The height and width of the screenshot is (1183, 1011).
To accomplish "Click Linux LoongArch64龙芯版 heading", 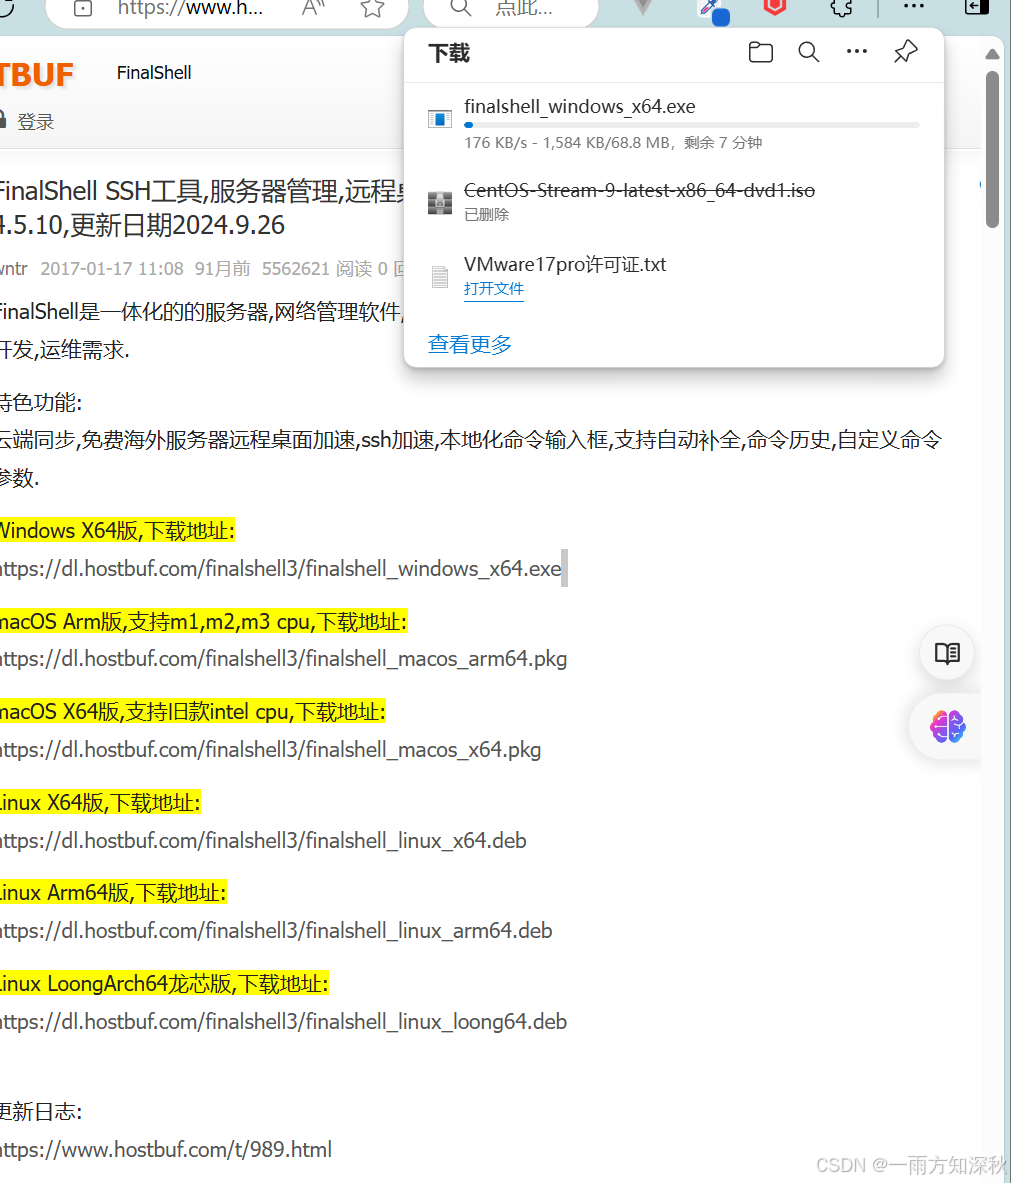I will click(164, 984).
